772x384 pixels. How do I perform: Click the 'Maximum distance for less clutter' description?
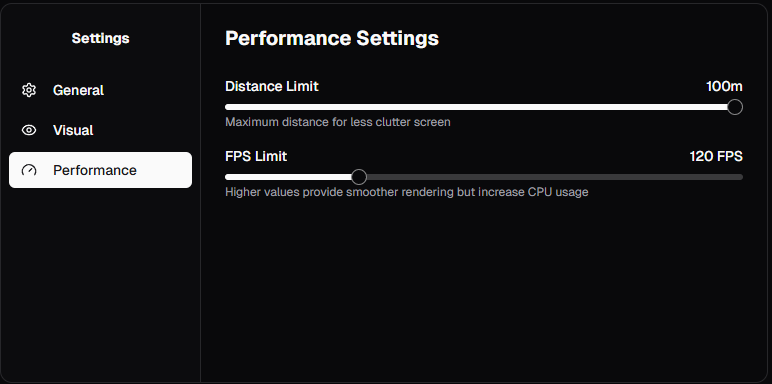[x=338, y=122]
